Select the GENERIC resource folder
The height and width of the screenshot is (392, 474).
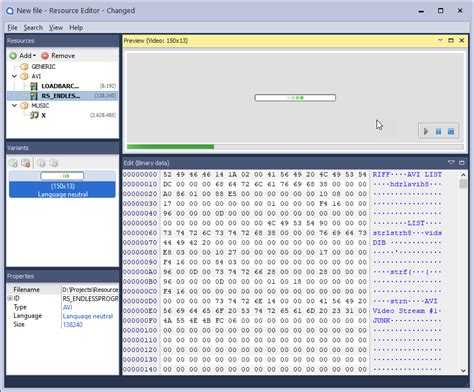(x=43, y=67)
